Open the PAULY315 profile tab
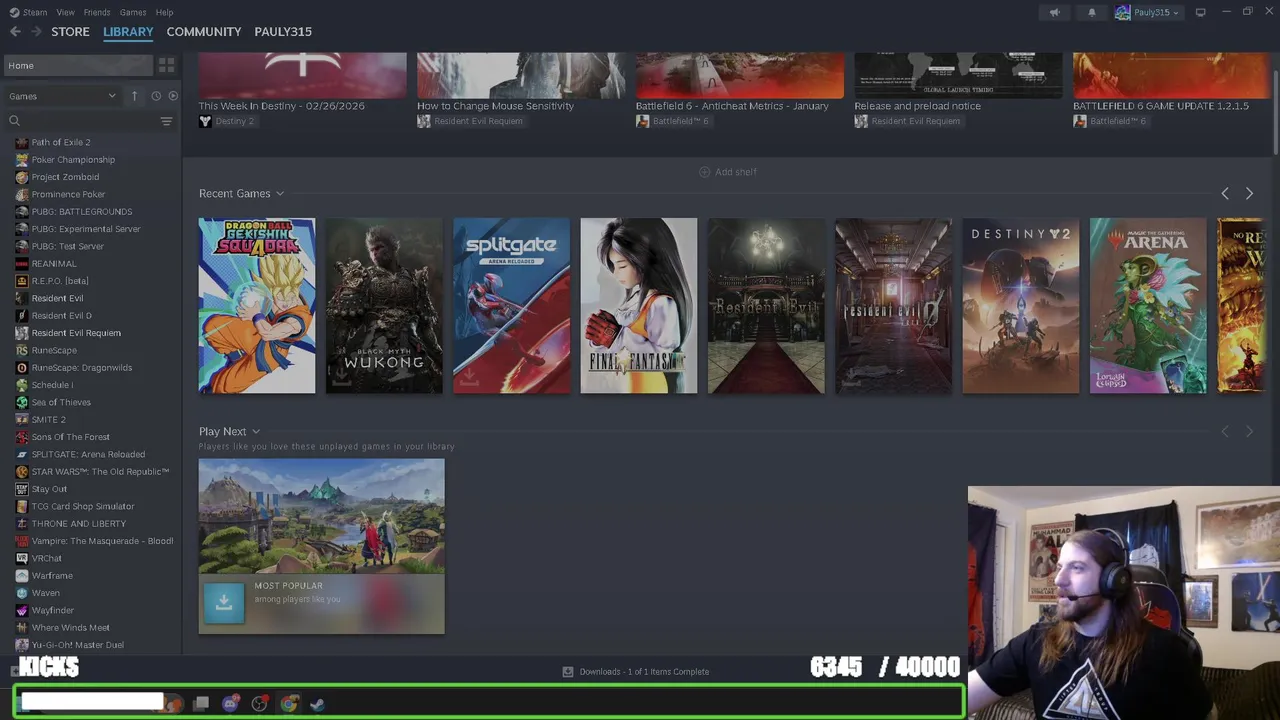Viewport: 1280px width, 720px height. [283, 32]
